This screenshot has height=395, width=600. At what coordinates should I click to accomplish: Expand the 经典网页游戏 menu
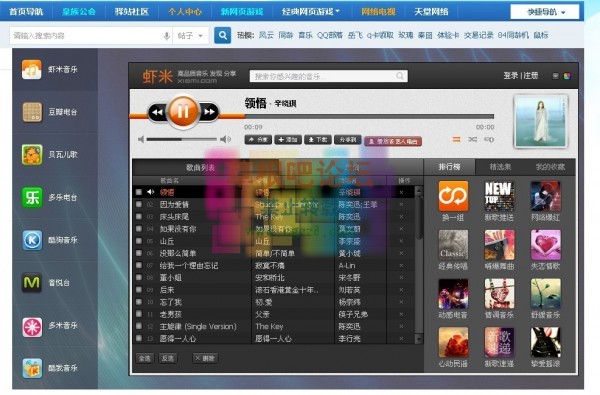point(310,12)
